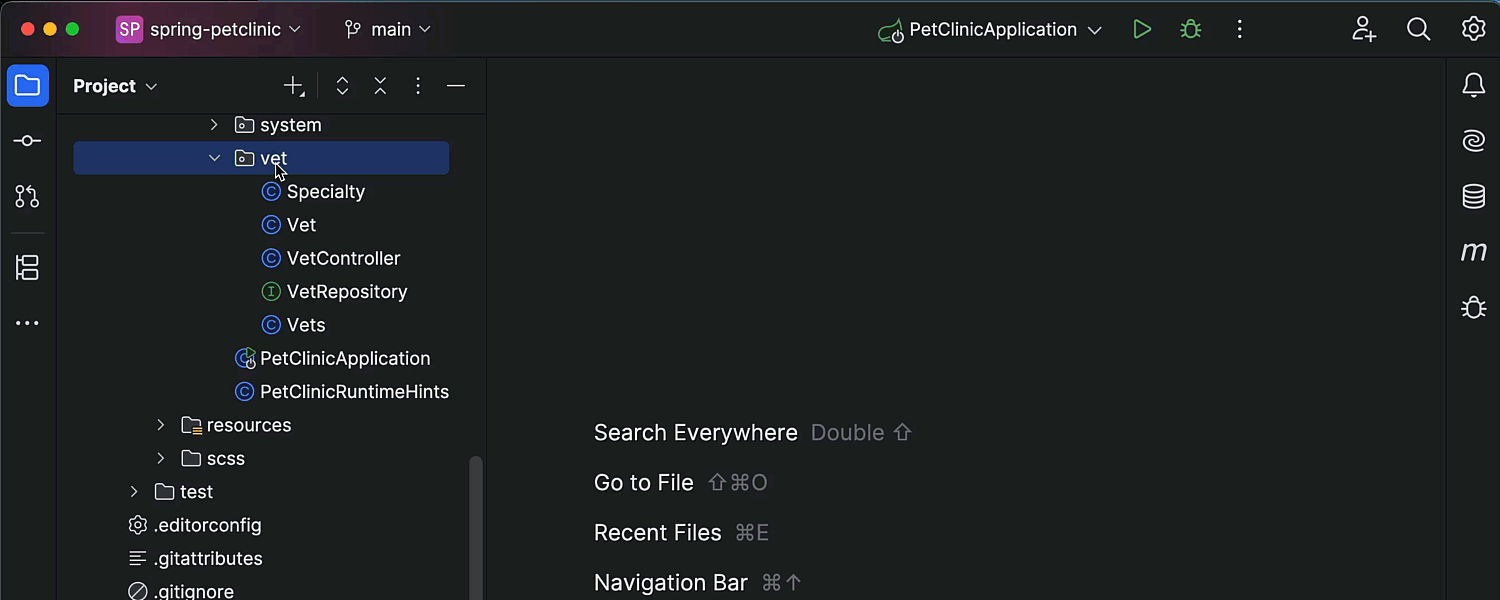
Task: Run the PetClinicApplication configuration
Action: [1143, 29]
